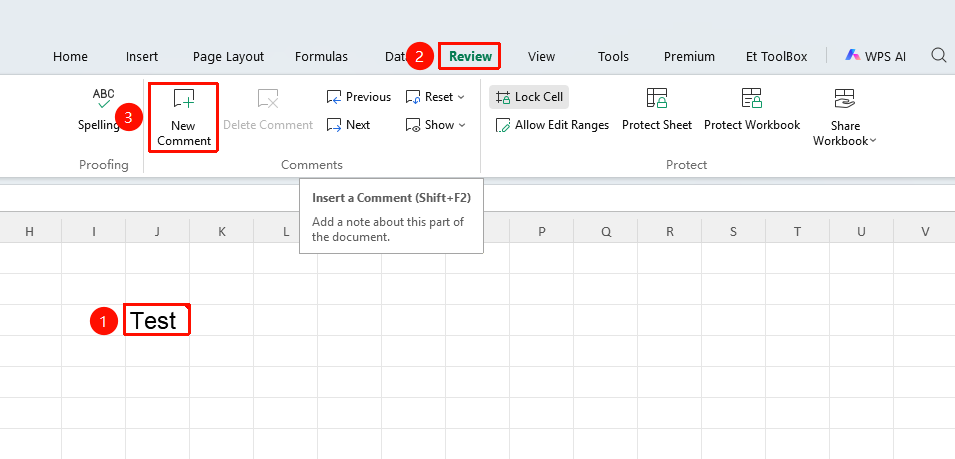The width and height of the screenshot is (955, 459).
Task: Select the Review tab
Action: (x=470, y=57)
